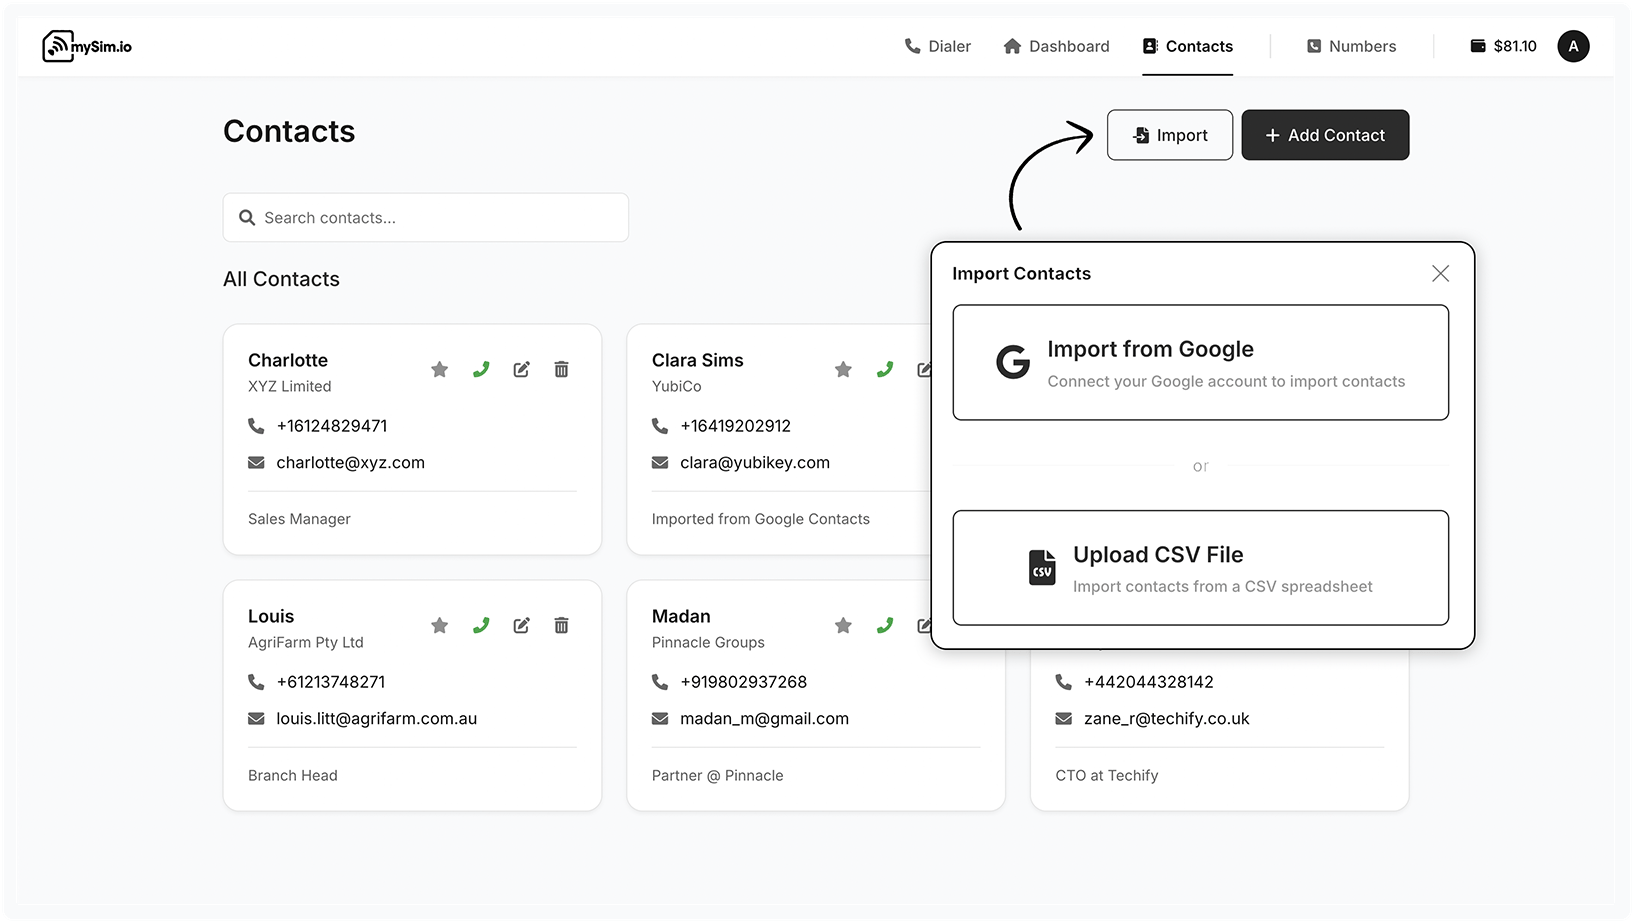Click the AgriFarm Pty Ltd company
This screenshot has width=1634, height=923.
[x=306, y=642]
